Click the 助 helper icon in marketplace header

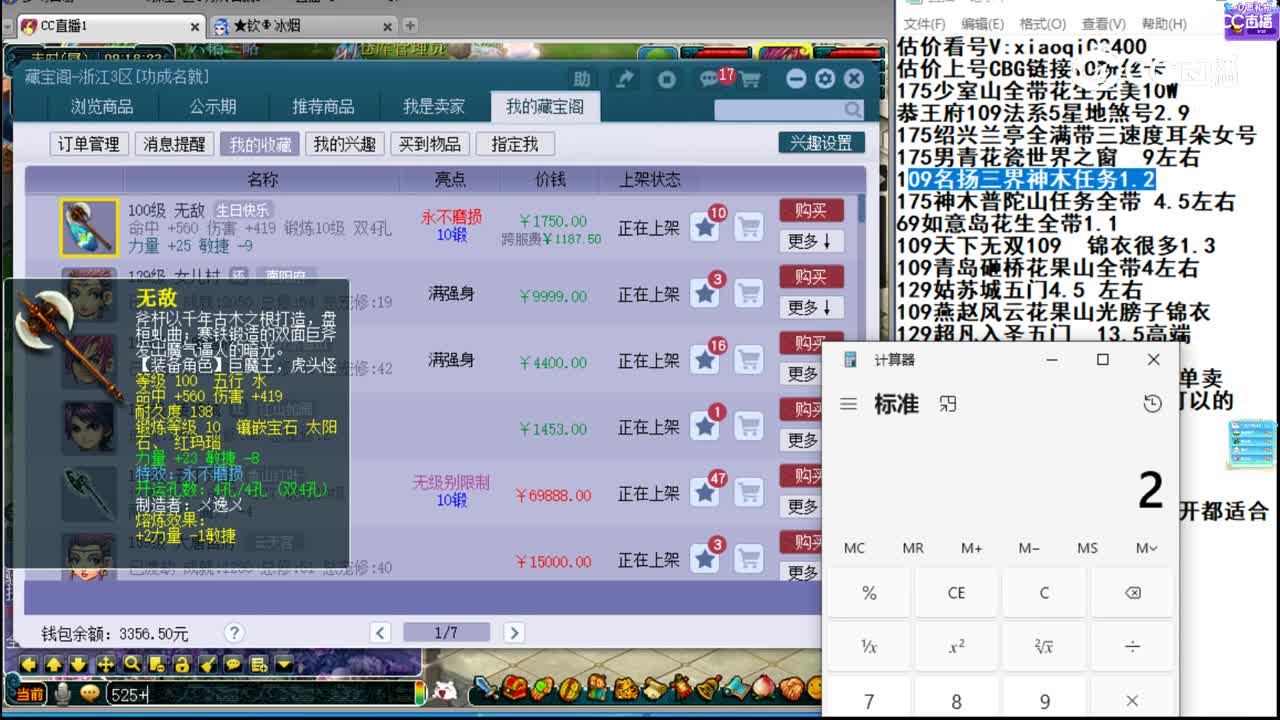pos(582,79)
